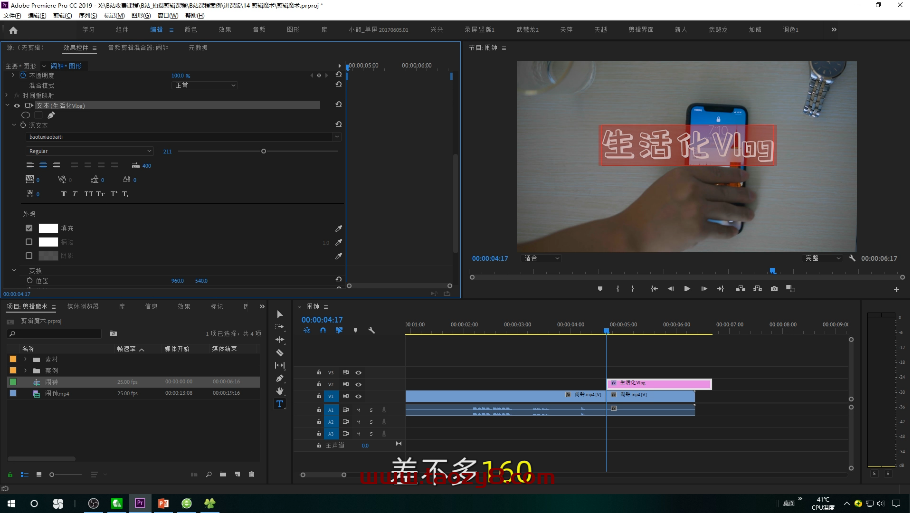
Task: Select the Ripple Edit tool
Action: (x=280, y=339)
